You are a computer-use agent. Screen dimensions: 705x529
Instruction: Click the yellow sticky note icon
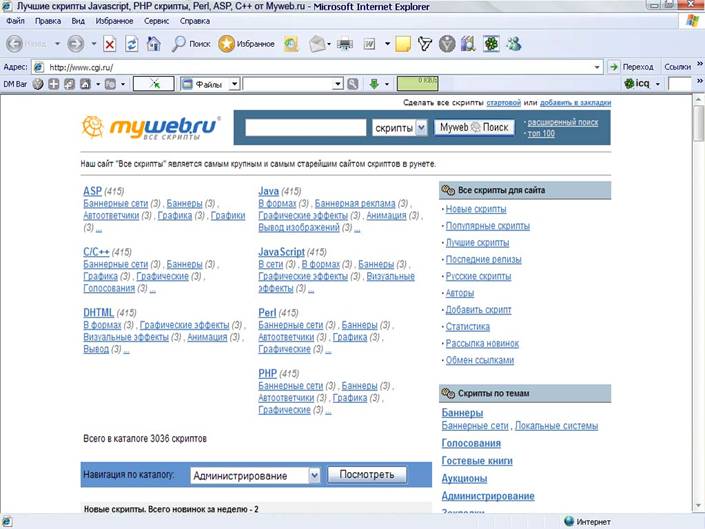coord(402,44)
